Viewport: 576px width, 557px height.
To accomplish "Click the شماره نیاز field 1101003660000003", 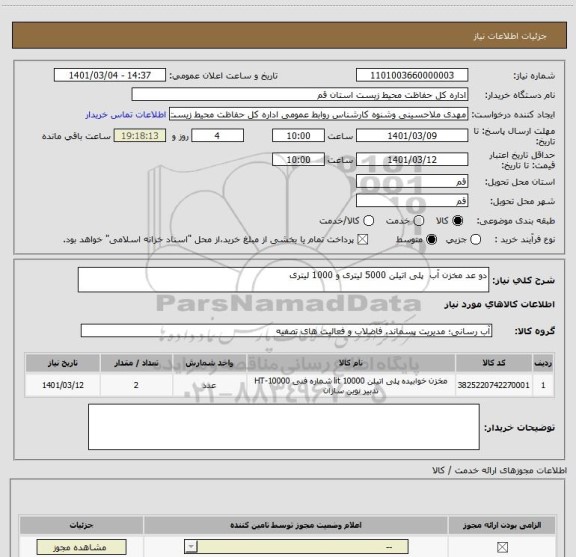I will pos(412,75).
